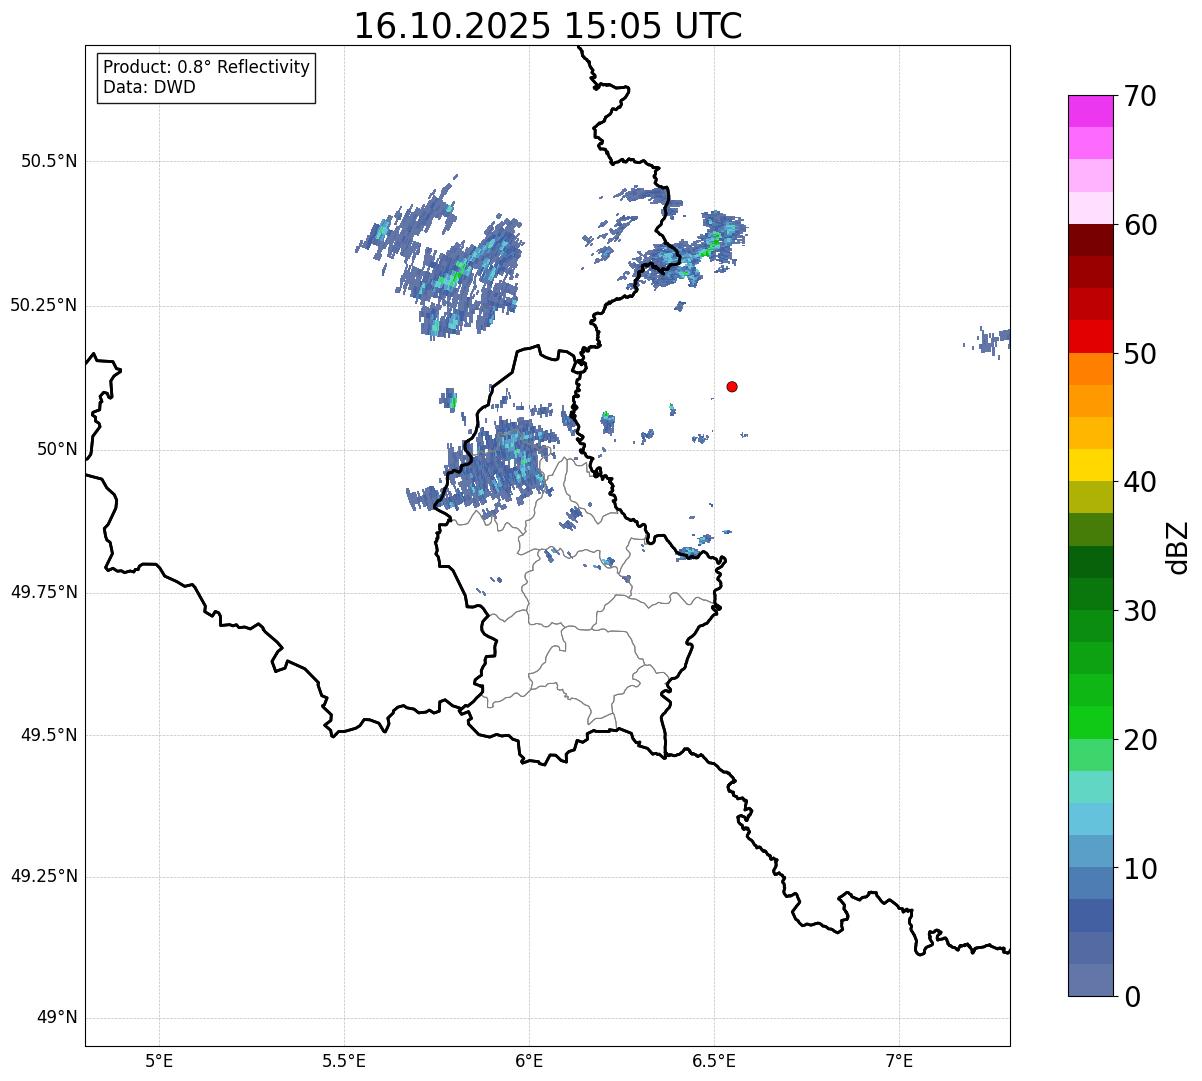
Task: Click the latitude label 49.5°N
Action: coord(49,735)
